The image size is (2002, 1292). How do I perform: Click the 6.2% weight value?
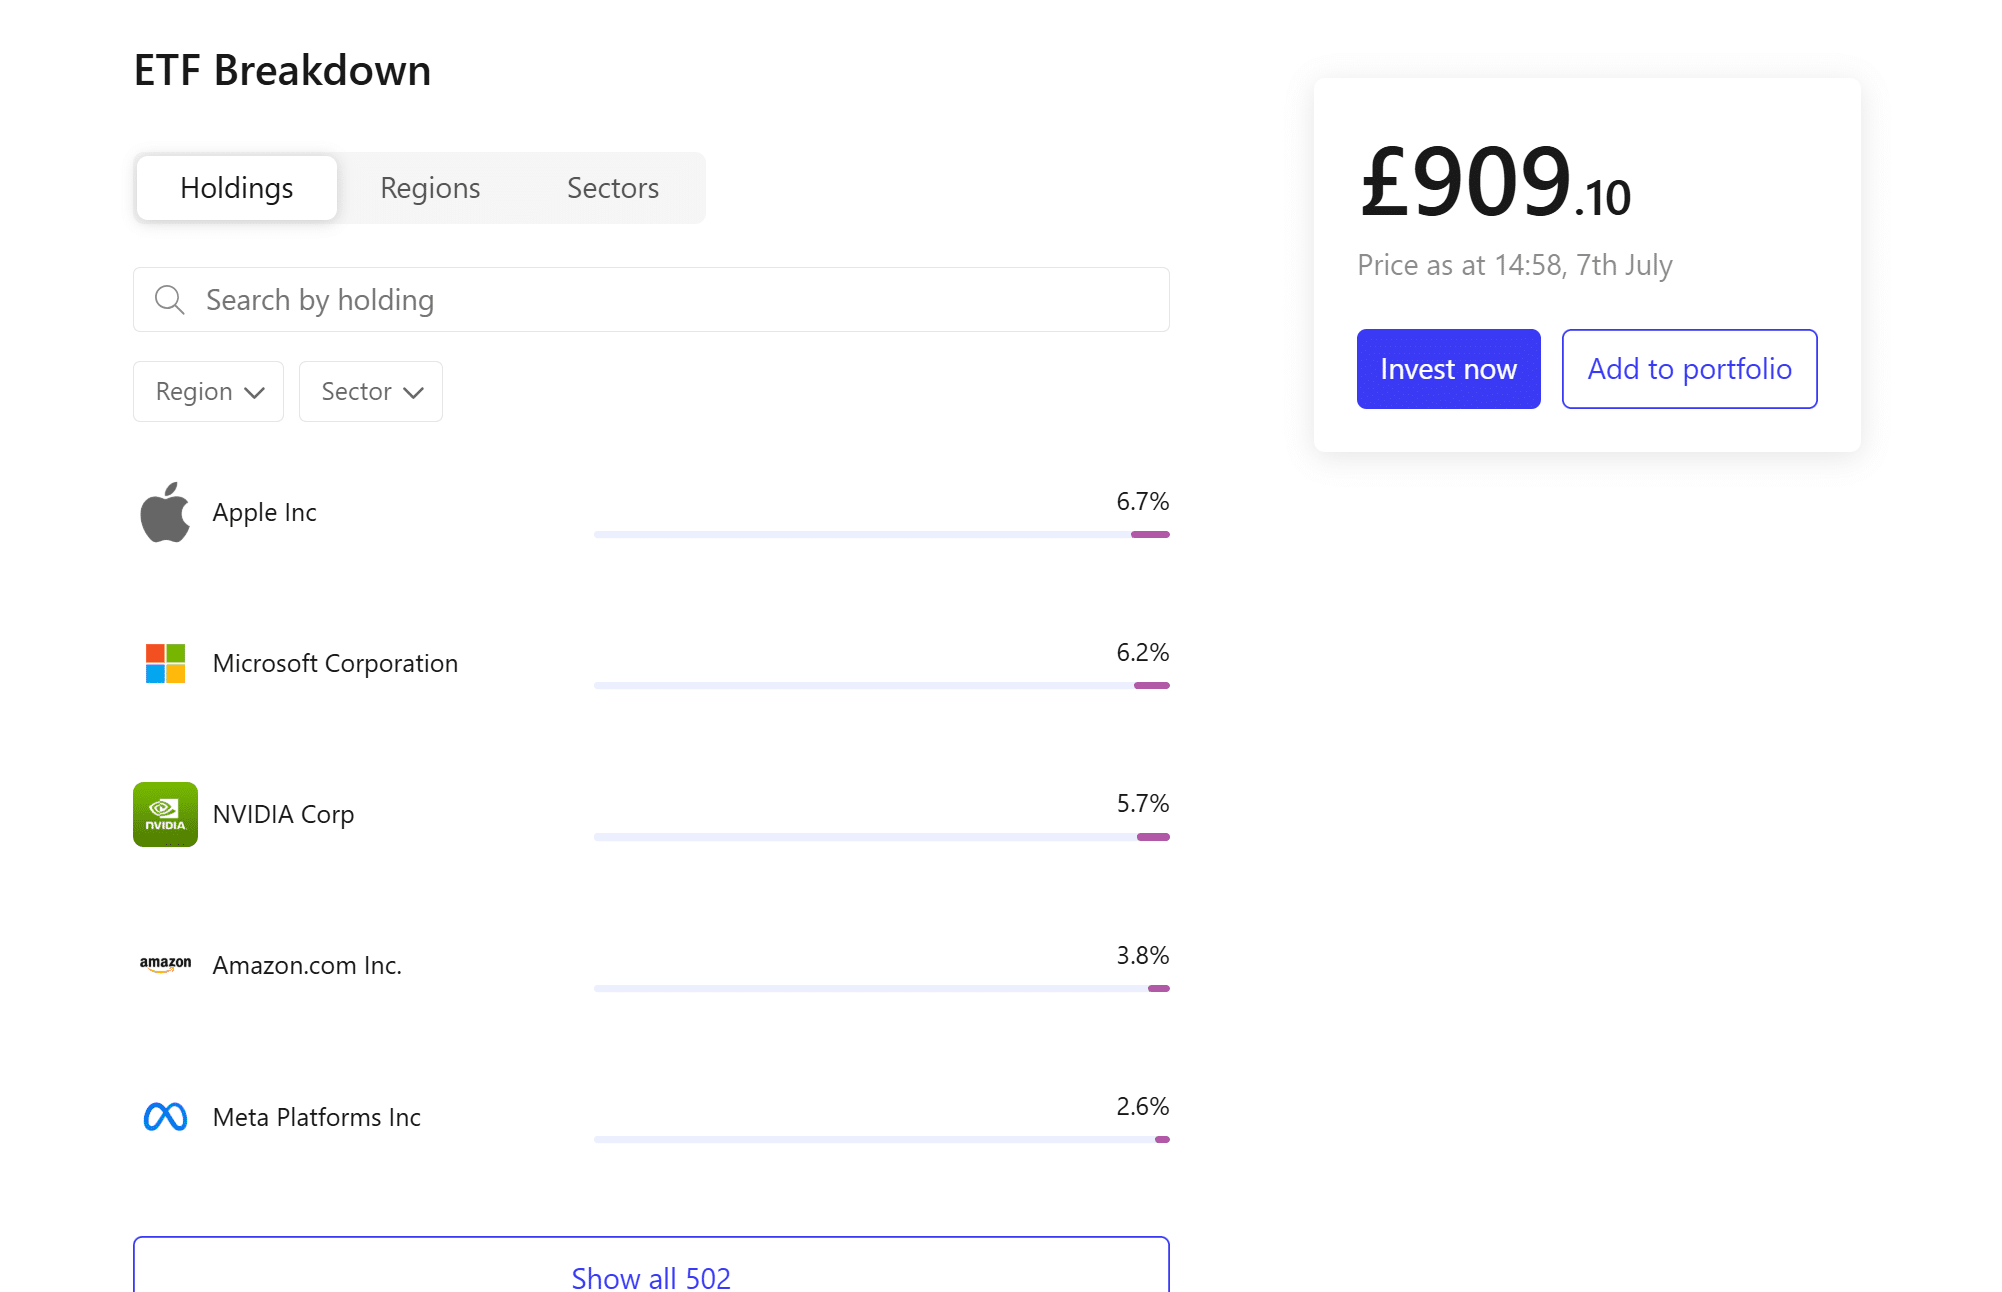[1142, 652]
